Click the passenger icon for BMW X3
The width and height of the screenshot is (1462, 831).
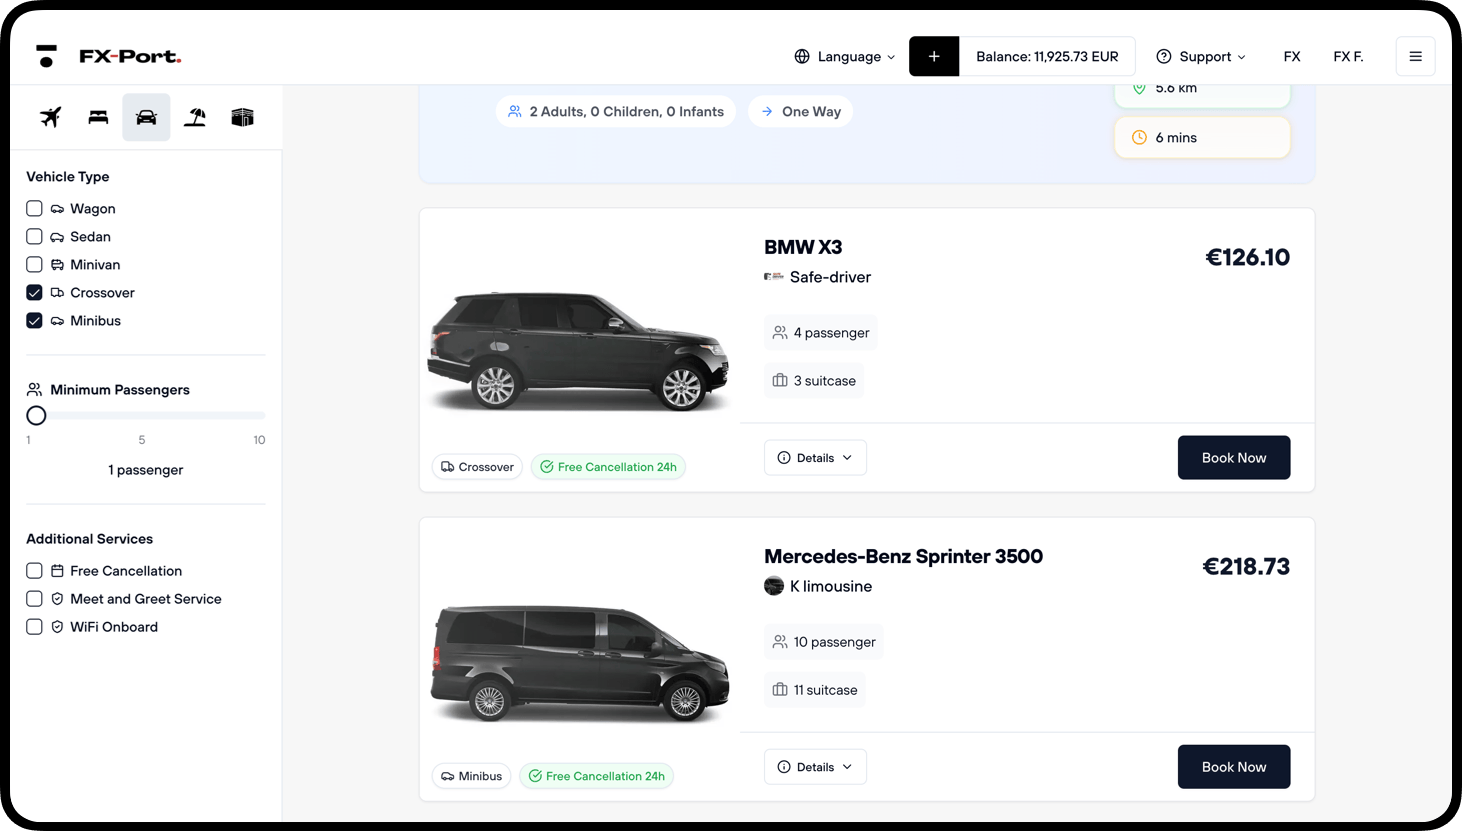780,332
